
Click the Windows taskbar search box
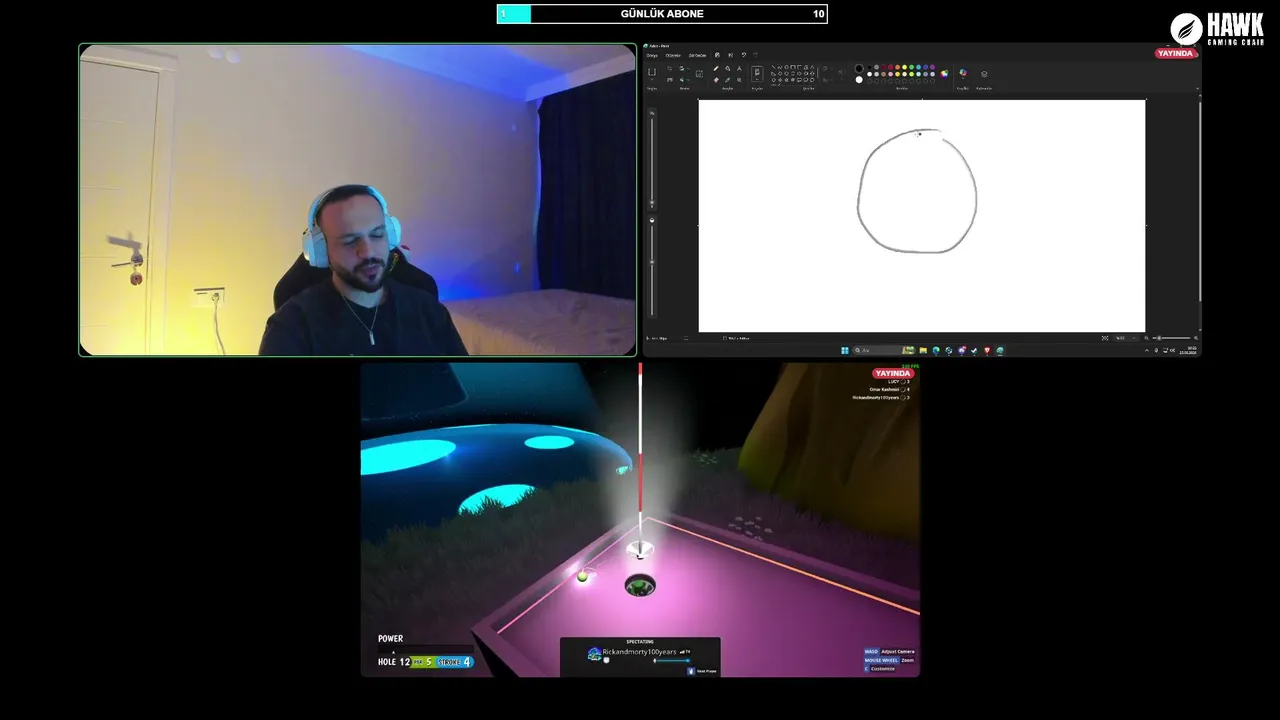pyautogui.click(x=880, y=350)
